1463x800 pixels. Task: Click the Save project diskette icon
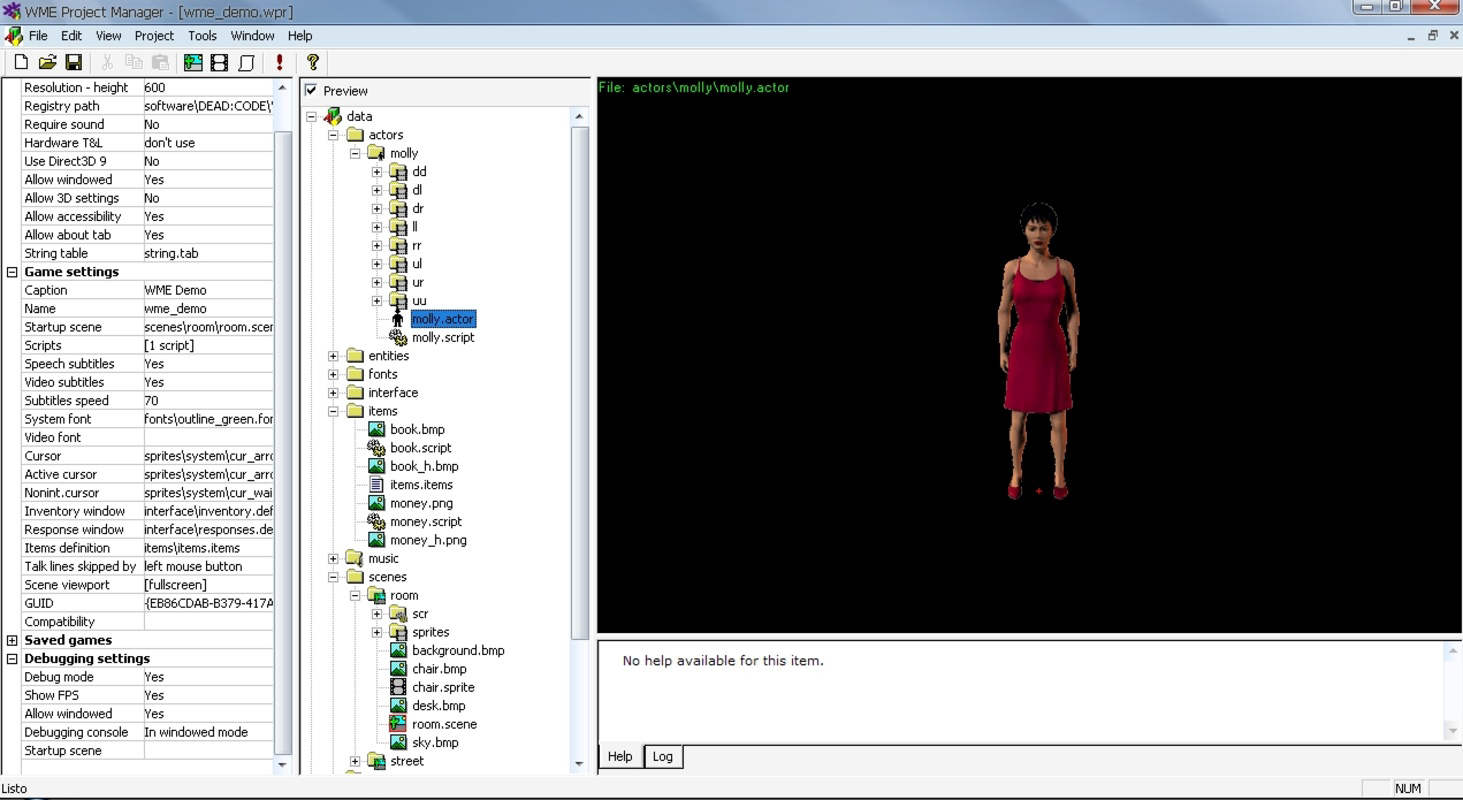[x=74, y=62]
